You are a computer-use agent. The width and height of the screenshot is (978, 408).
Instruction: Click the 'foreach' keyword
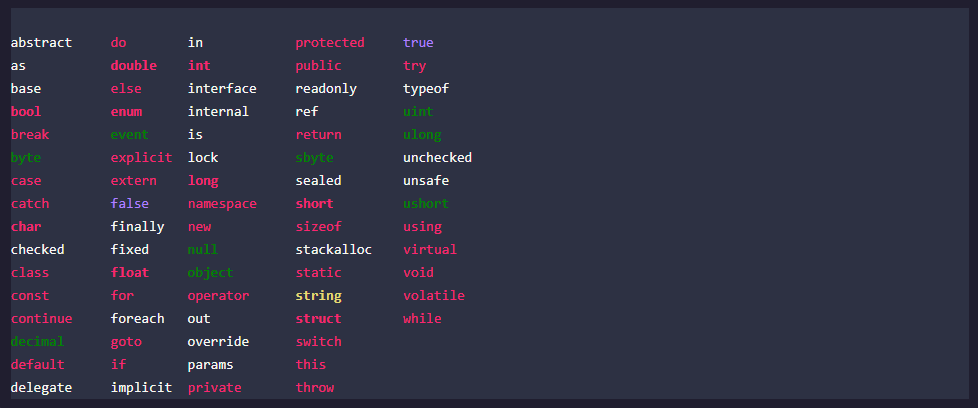coord(137,319)
